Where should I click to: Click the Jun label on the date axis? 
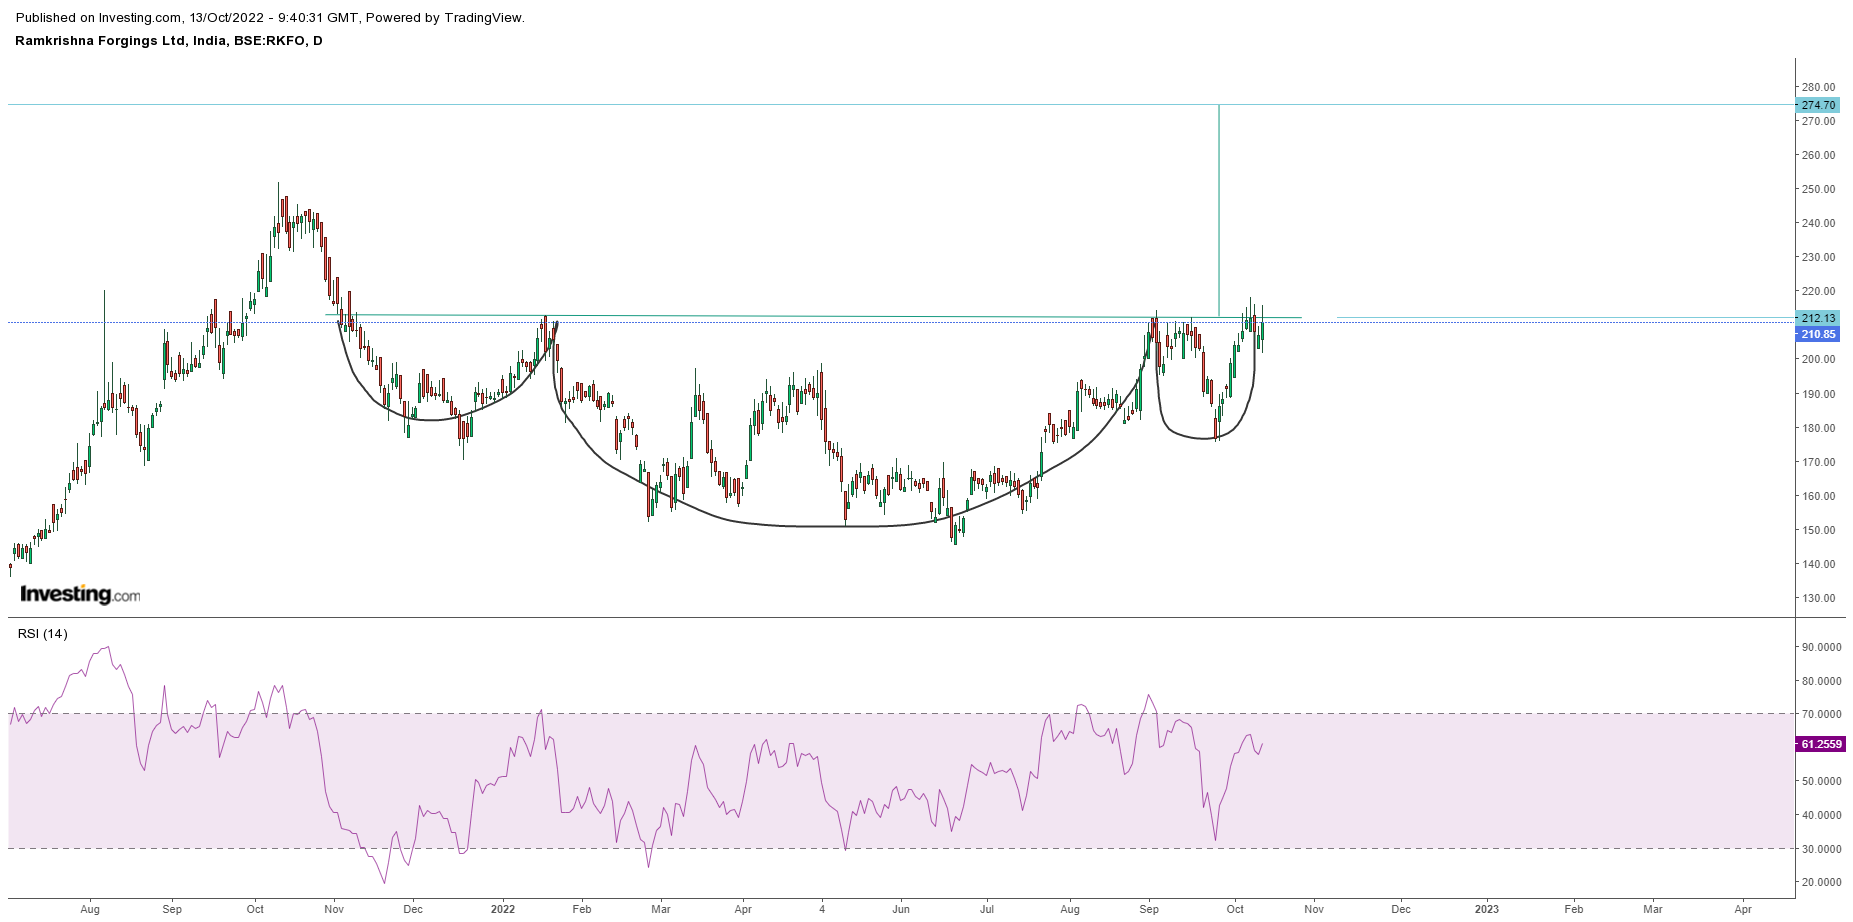coord(901,909)
